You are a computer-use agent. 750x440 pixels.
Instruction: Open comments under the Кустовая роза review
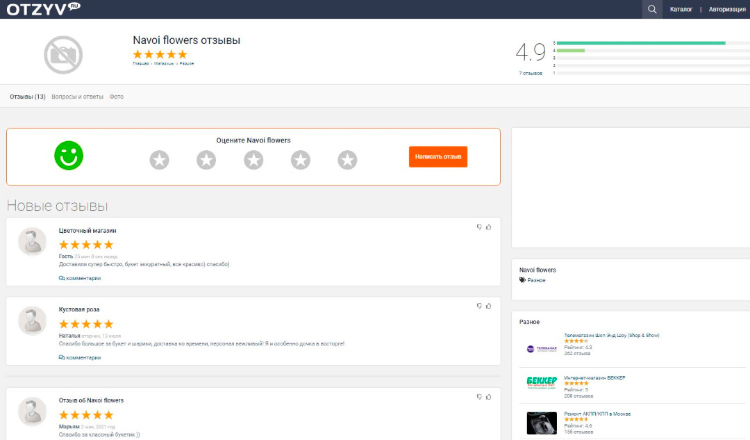point(80,357)
